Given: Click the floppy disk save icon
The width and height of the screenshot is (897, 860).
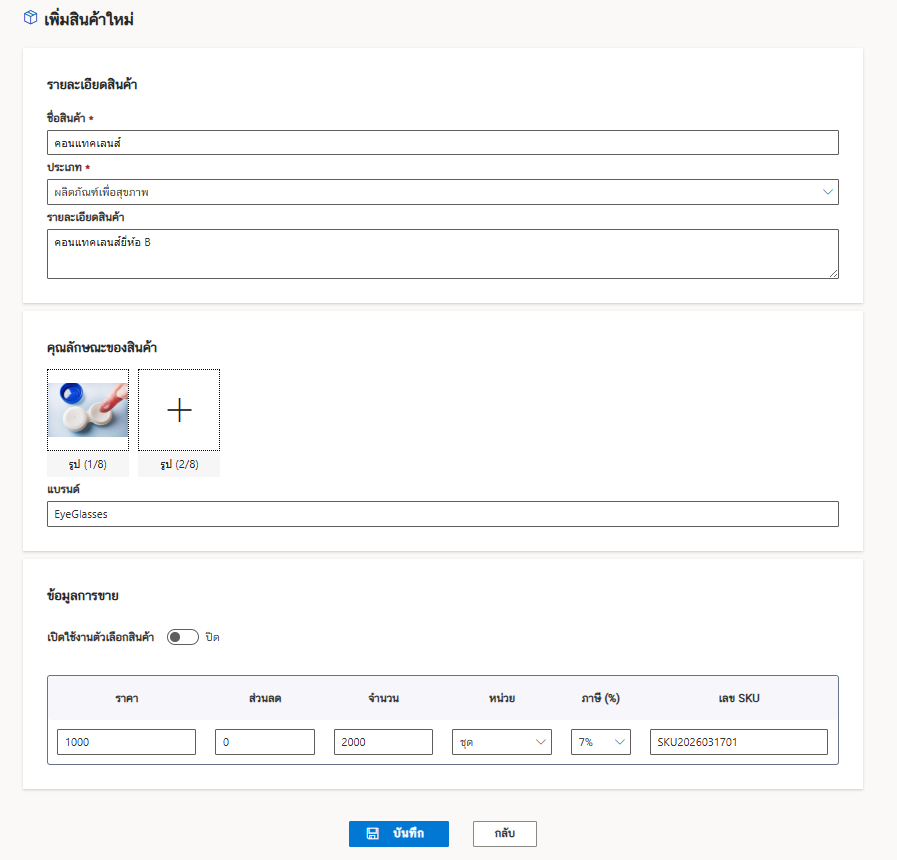Looking at the screenshot, I should pos(372,834).
